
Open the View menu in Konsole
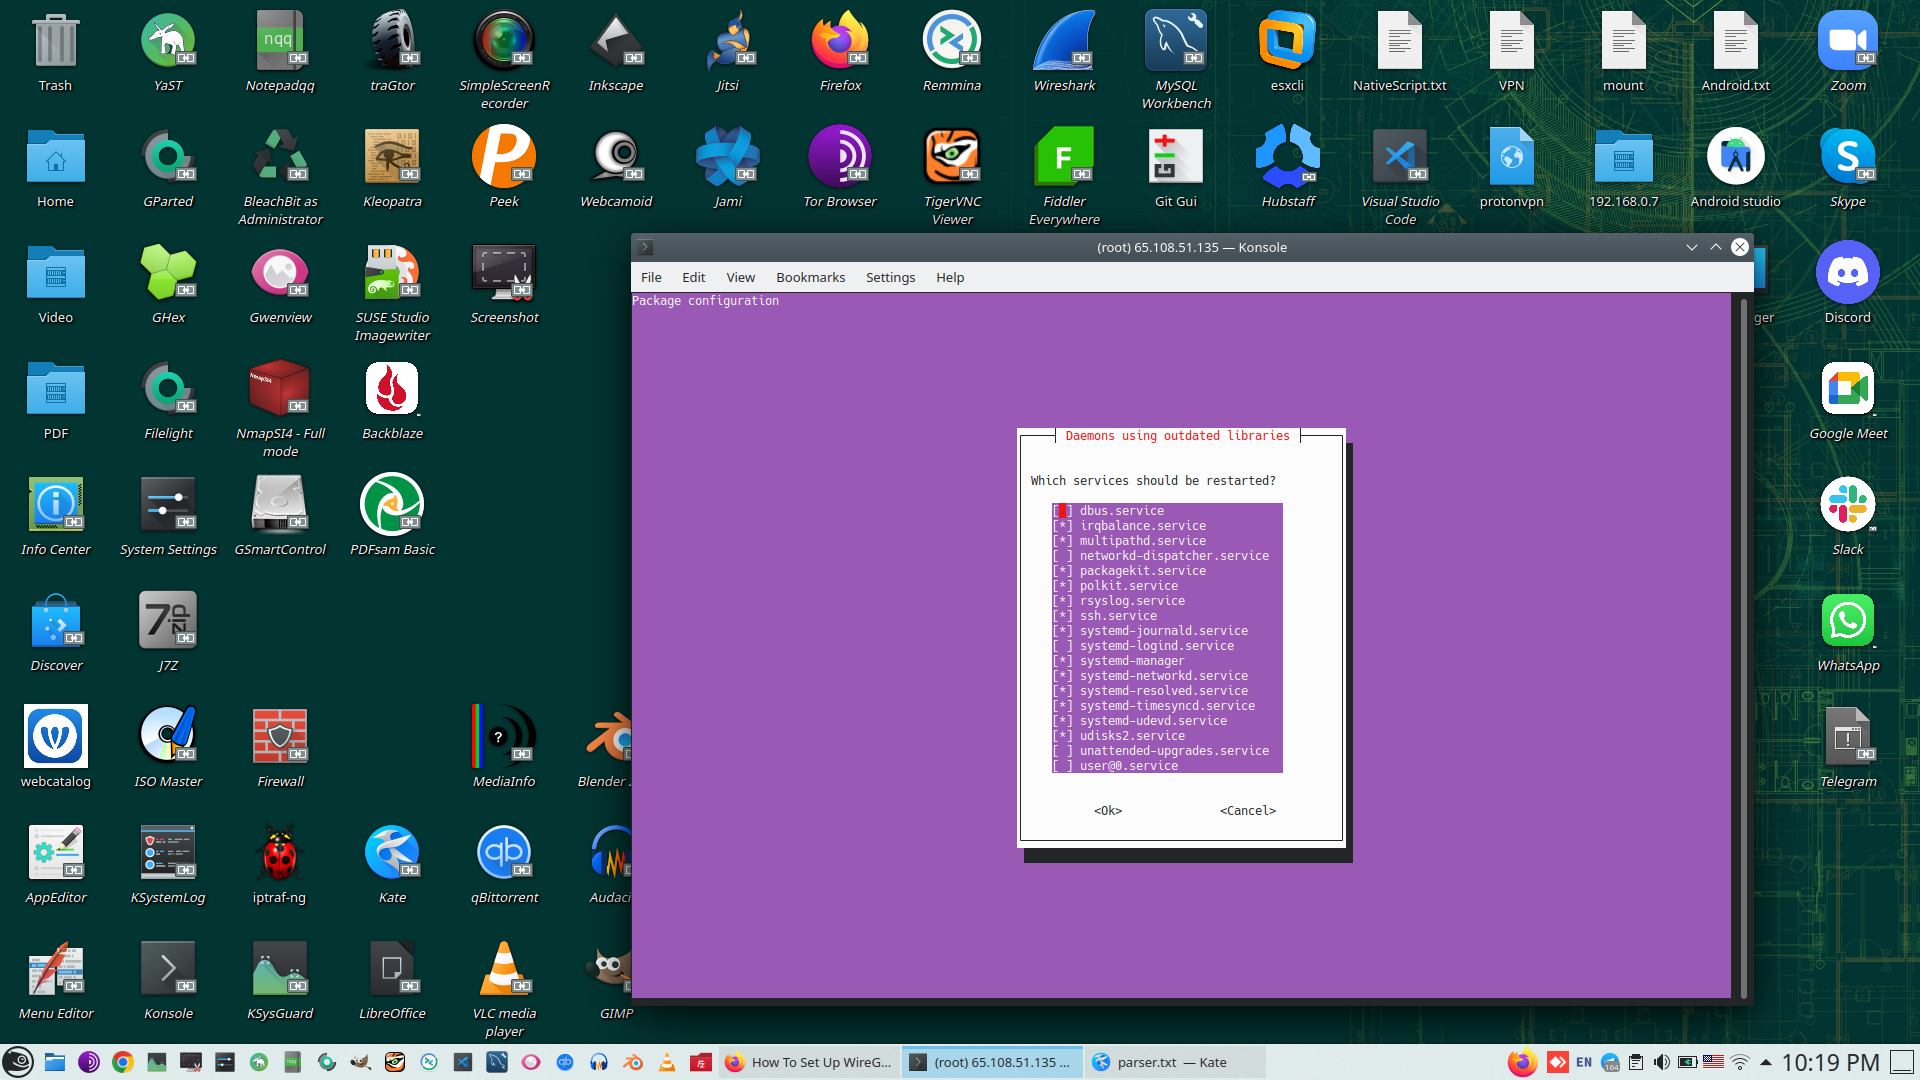[740, 277]
